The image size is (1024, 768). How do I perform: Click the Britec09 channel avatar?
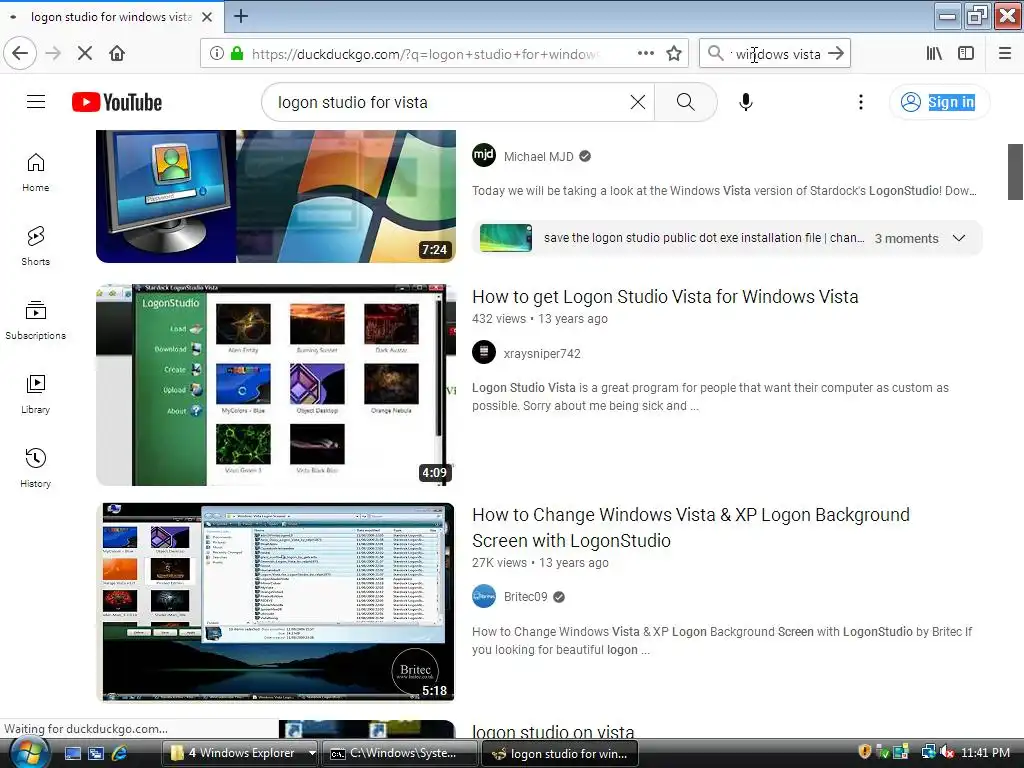click(x=484, y=596)
